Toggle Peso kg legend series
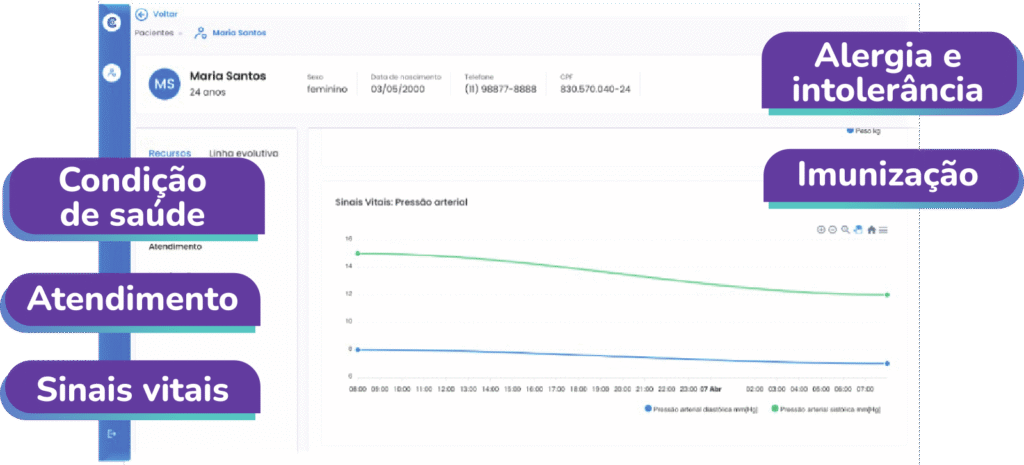The height and width of the screenshot is (465, 1024). pyautogui.click(x=865, y=130)
